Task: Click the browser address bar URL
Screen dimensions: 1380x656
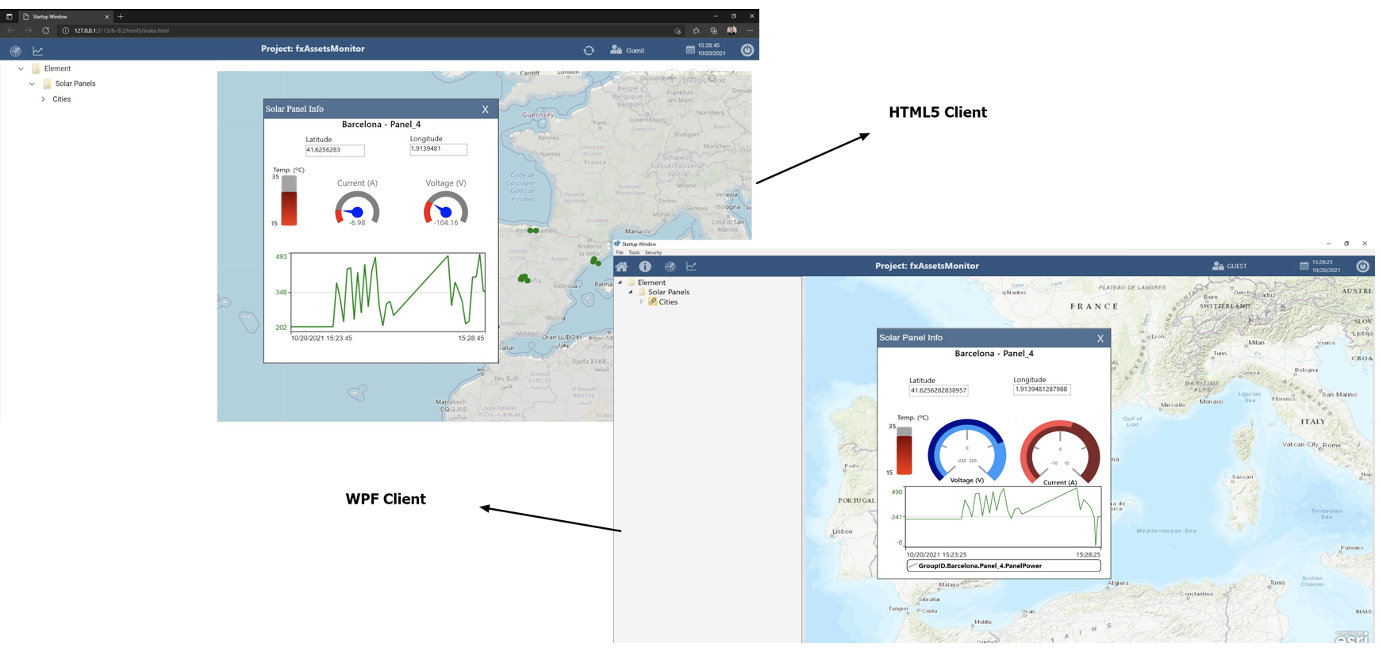Action: click(x=121, y=30)
